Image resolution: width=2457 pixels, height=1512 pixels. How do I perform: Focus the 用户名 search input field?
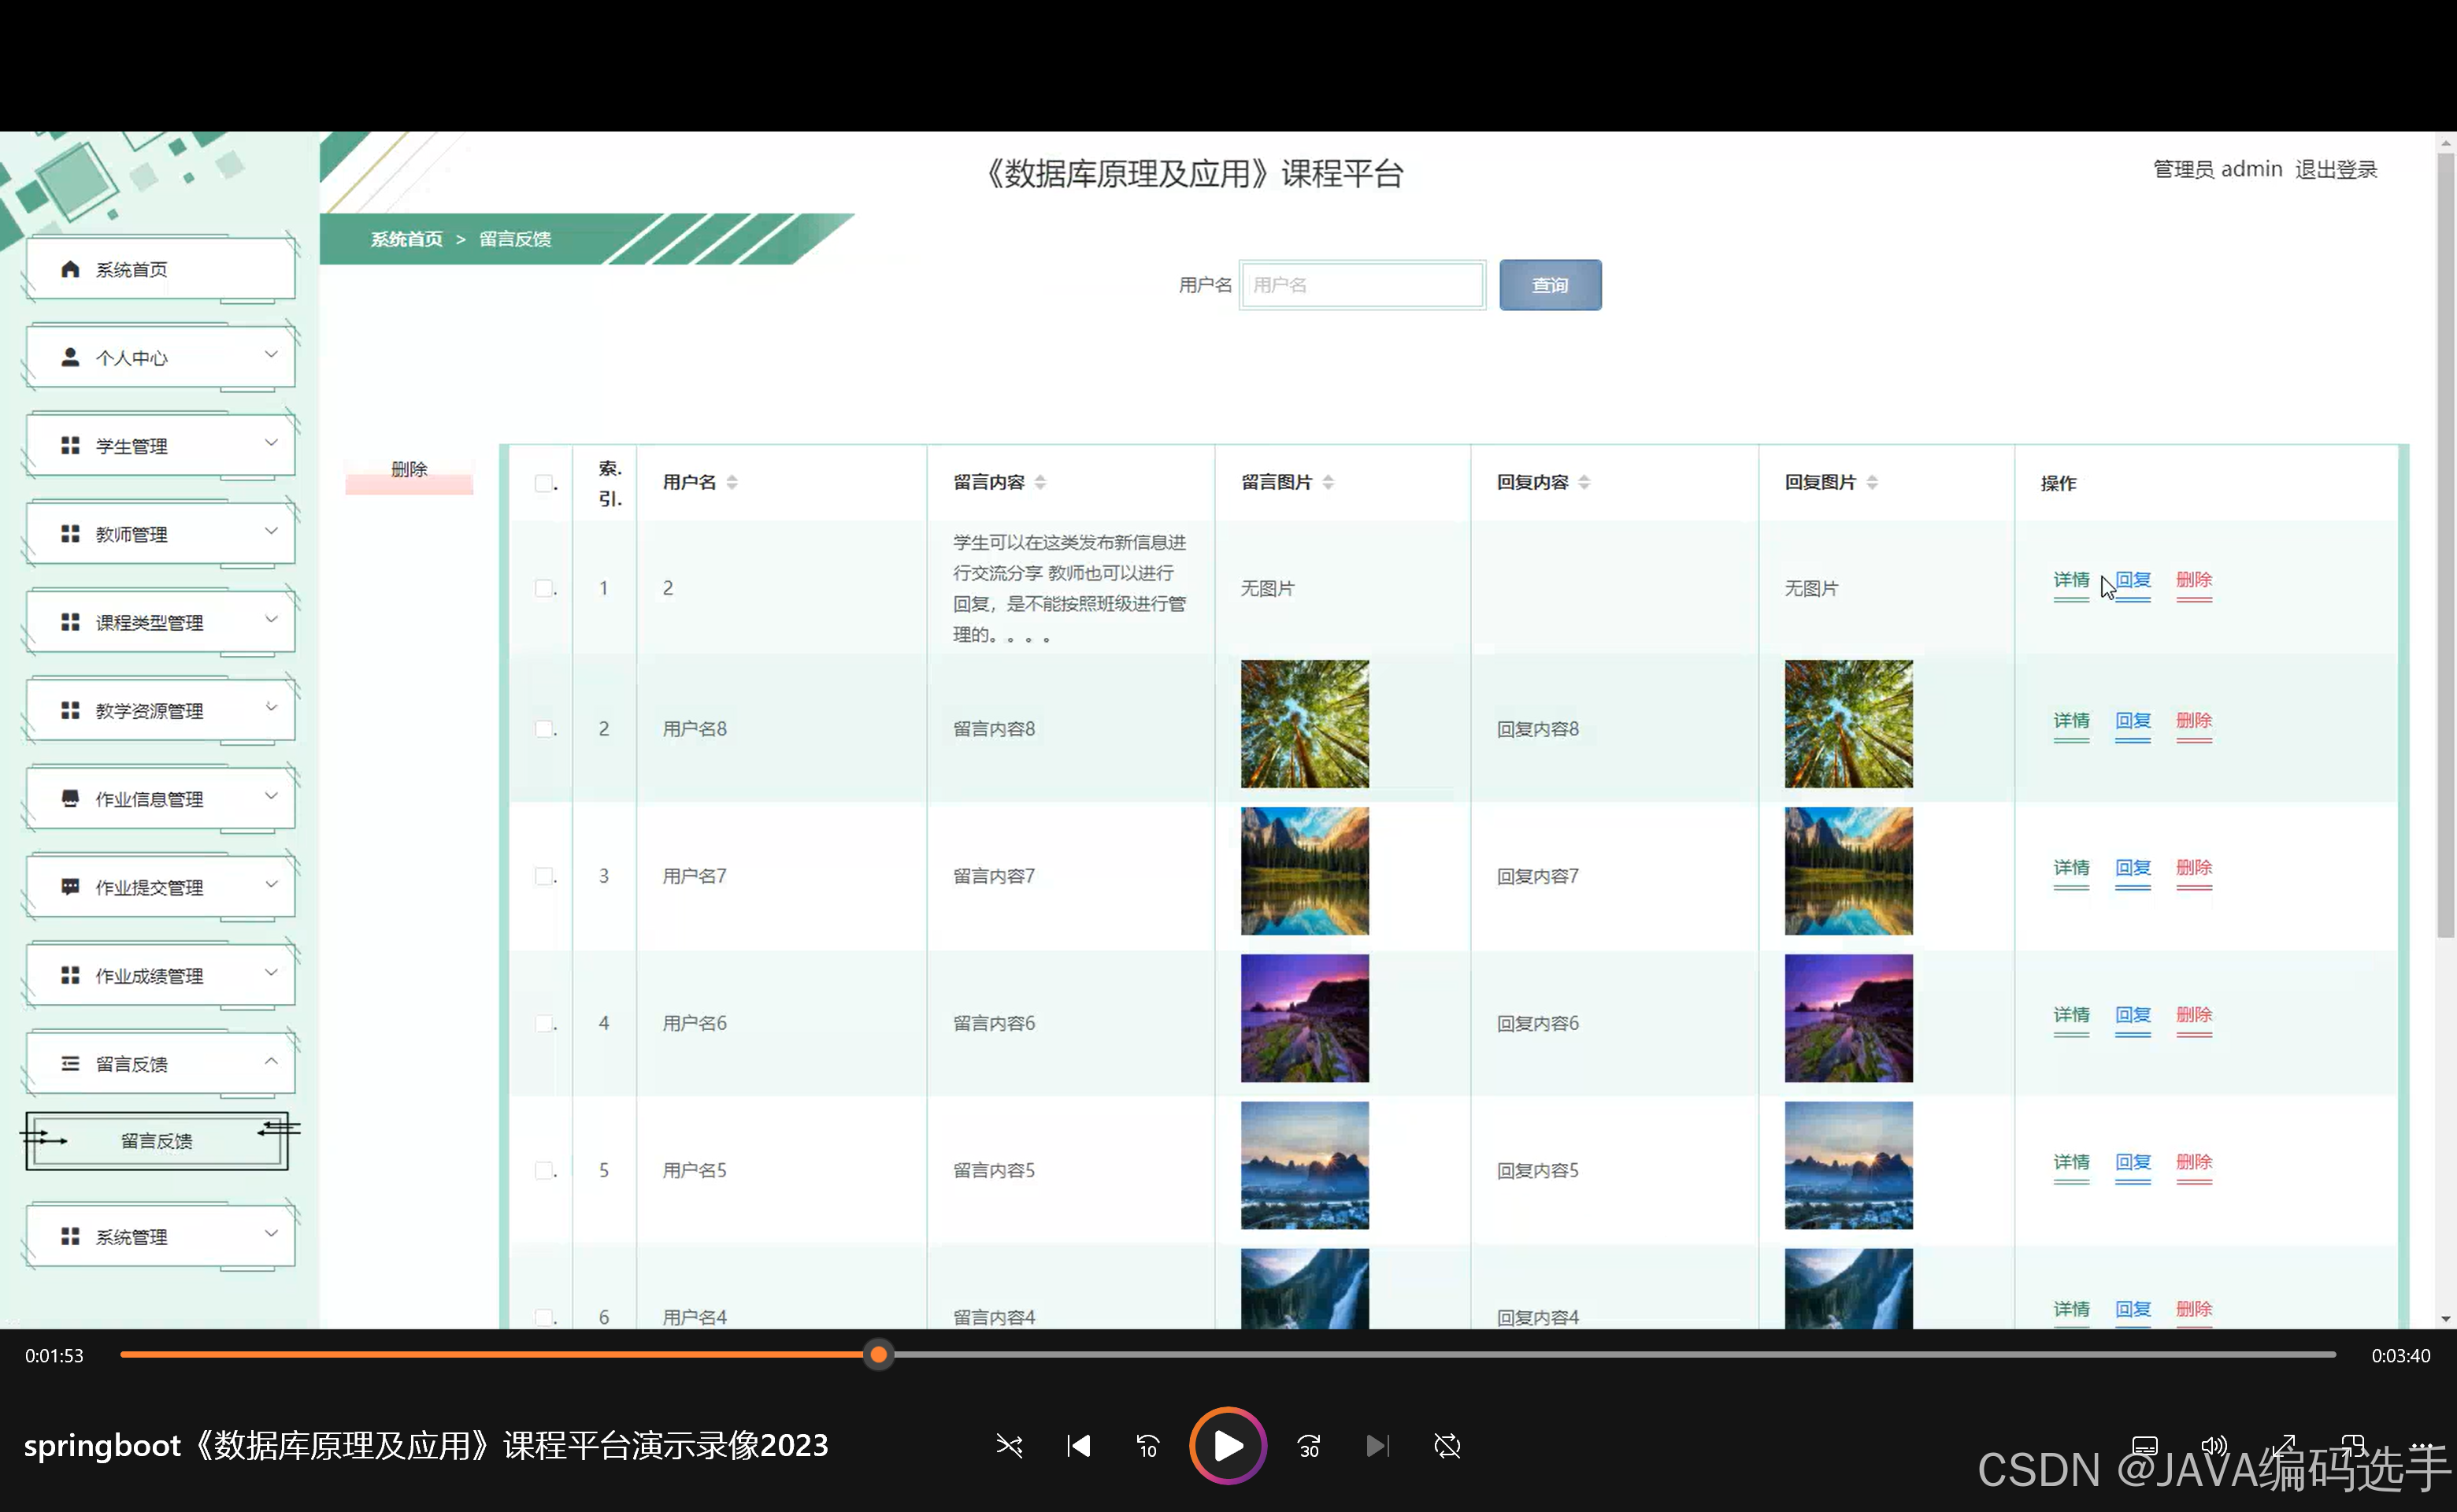click(x=1362, y=285)
